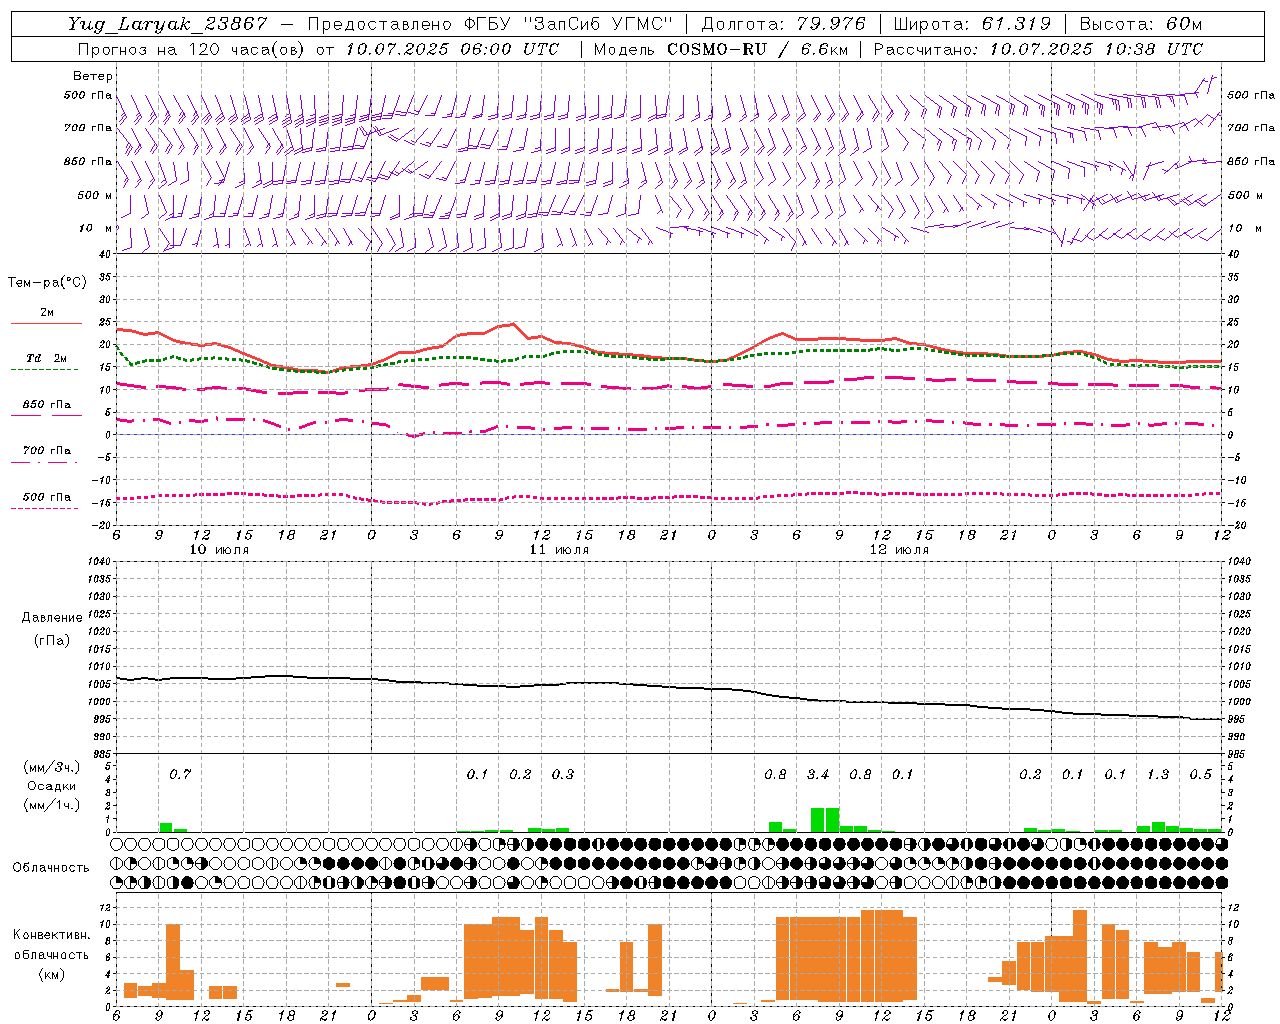Click the green dashed 'Td 2м' legend sample
This screenshot has width=1280, height=1024.
(44, 369)
